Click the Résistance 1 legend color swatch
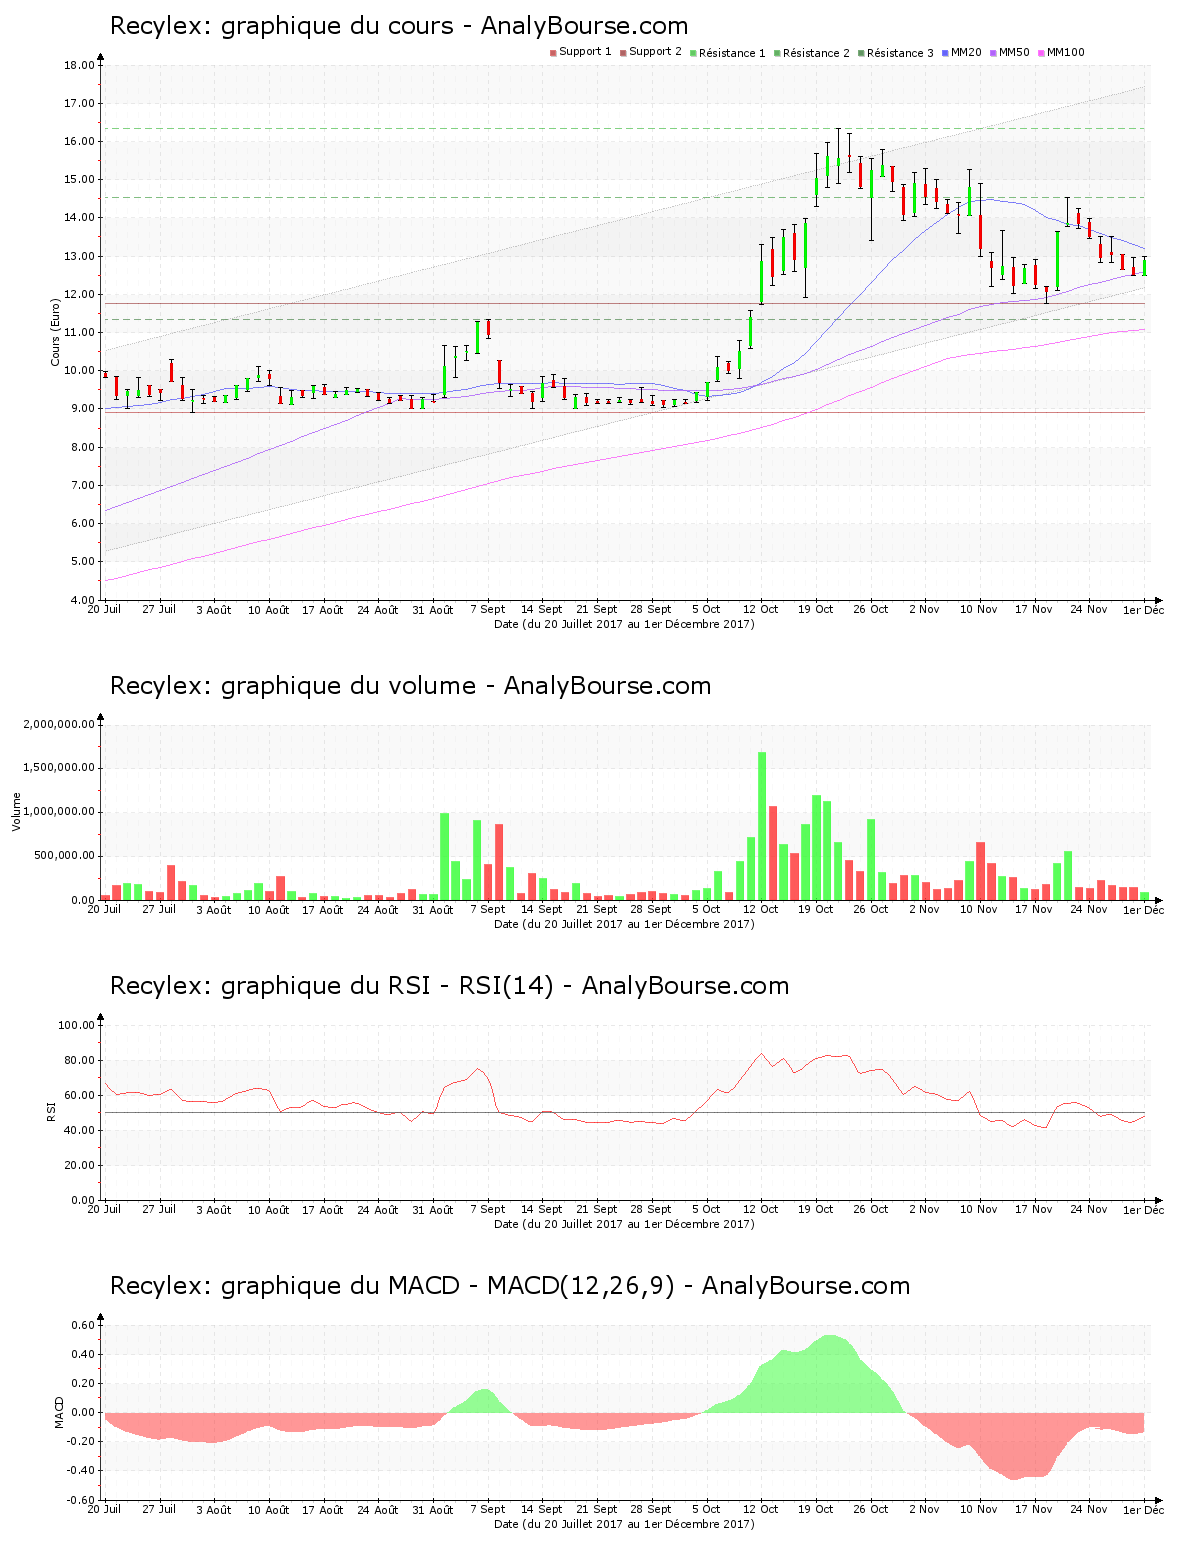Viewport: 1200px width, 1550px height. pos(693,53)
